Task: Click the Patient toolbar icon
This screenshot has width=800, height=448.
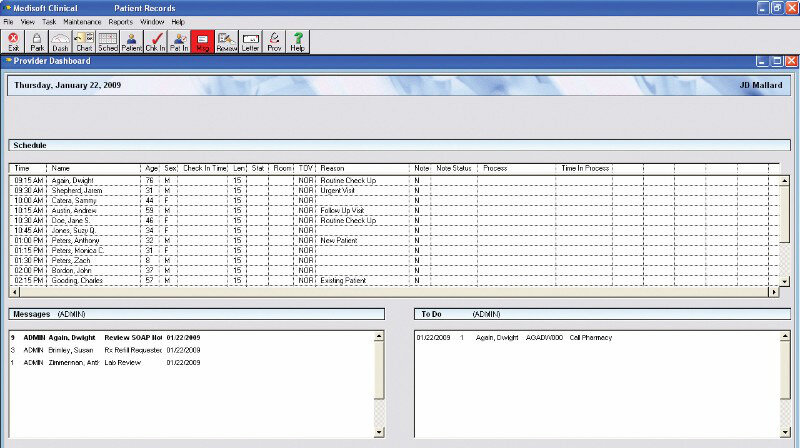Action: (x=131, y=41)
